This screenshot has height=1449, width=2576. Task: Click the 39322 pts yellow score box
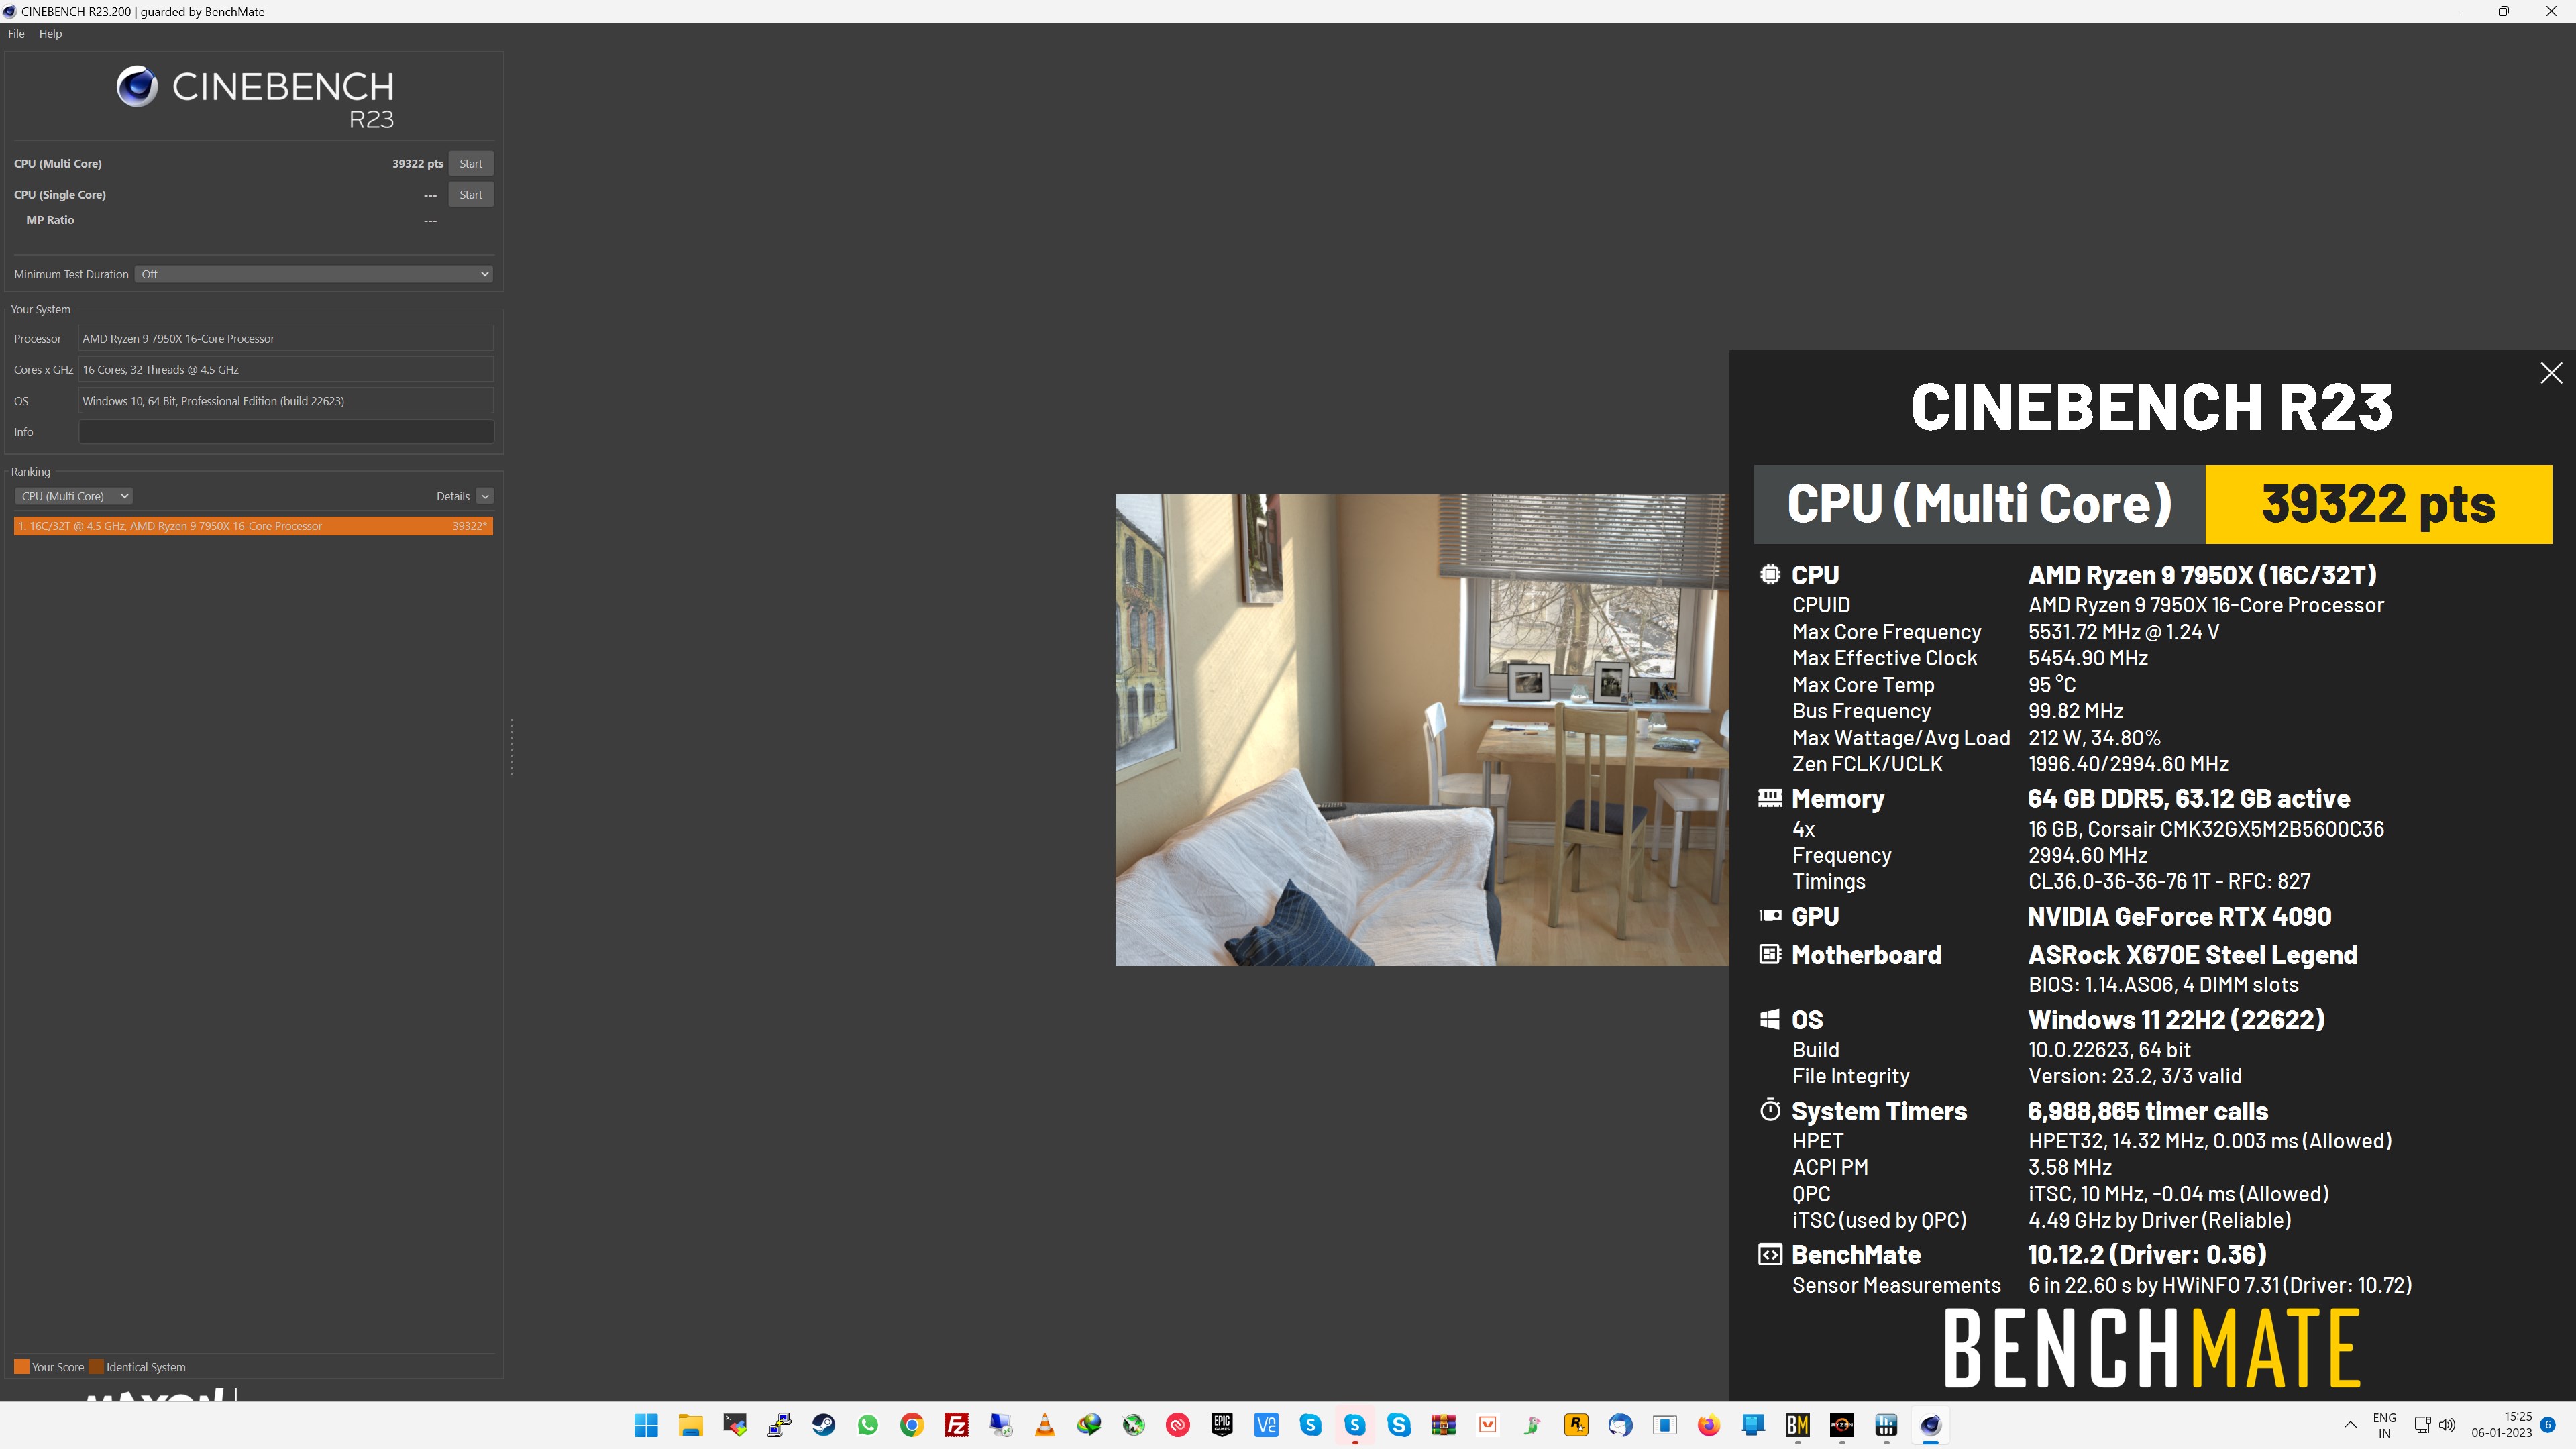tap(2378, 504)
